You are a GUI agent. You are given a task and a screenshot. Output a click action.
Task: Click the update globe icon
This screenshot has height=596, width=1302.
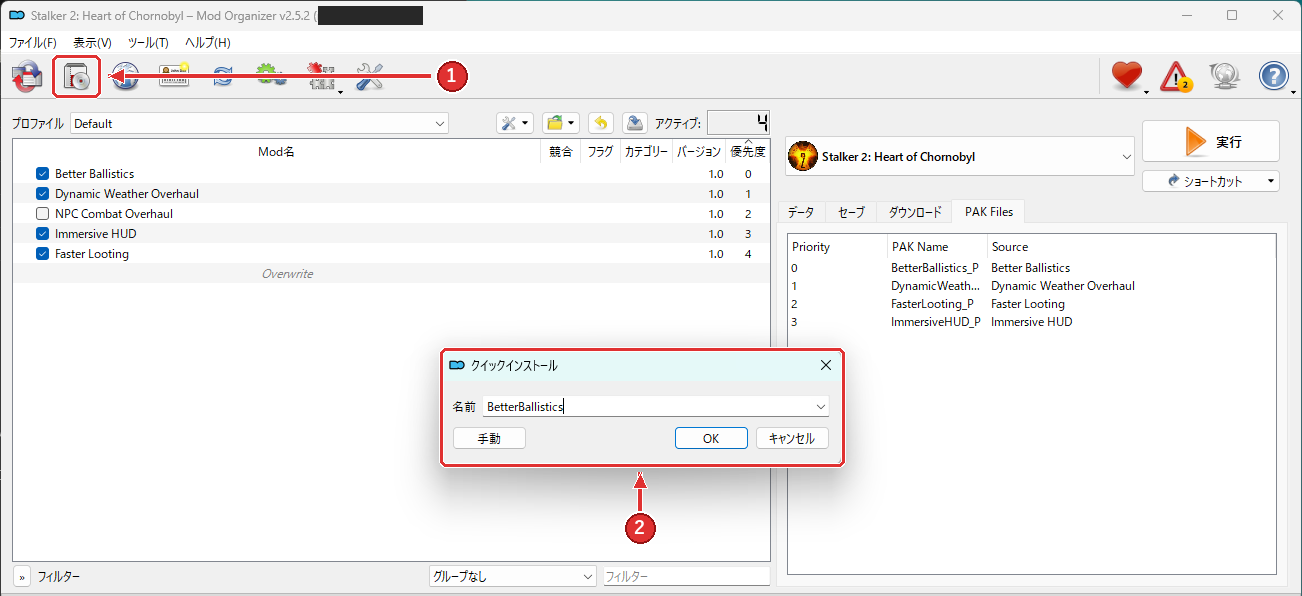(x=1225, y=77)
